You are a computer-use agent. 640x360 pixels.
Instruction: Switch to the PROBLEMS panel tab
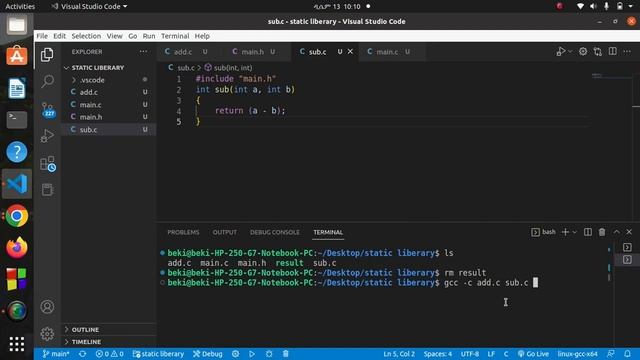tap(183, 232)
